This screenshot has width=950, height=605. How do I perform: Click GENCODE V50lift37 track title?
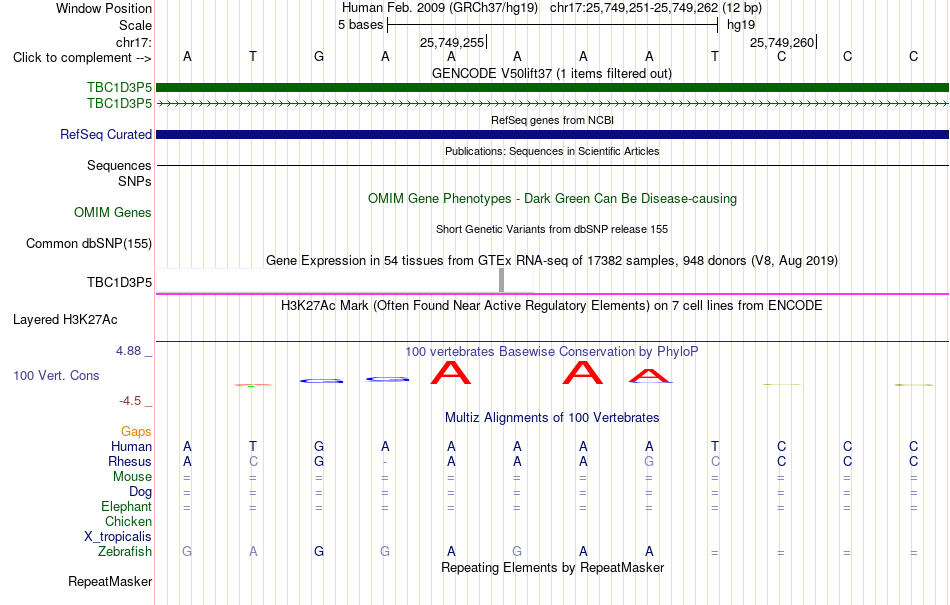[x=551, y=74]
